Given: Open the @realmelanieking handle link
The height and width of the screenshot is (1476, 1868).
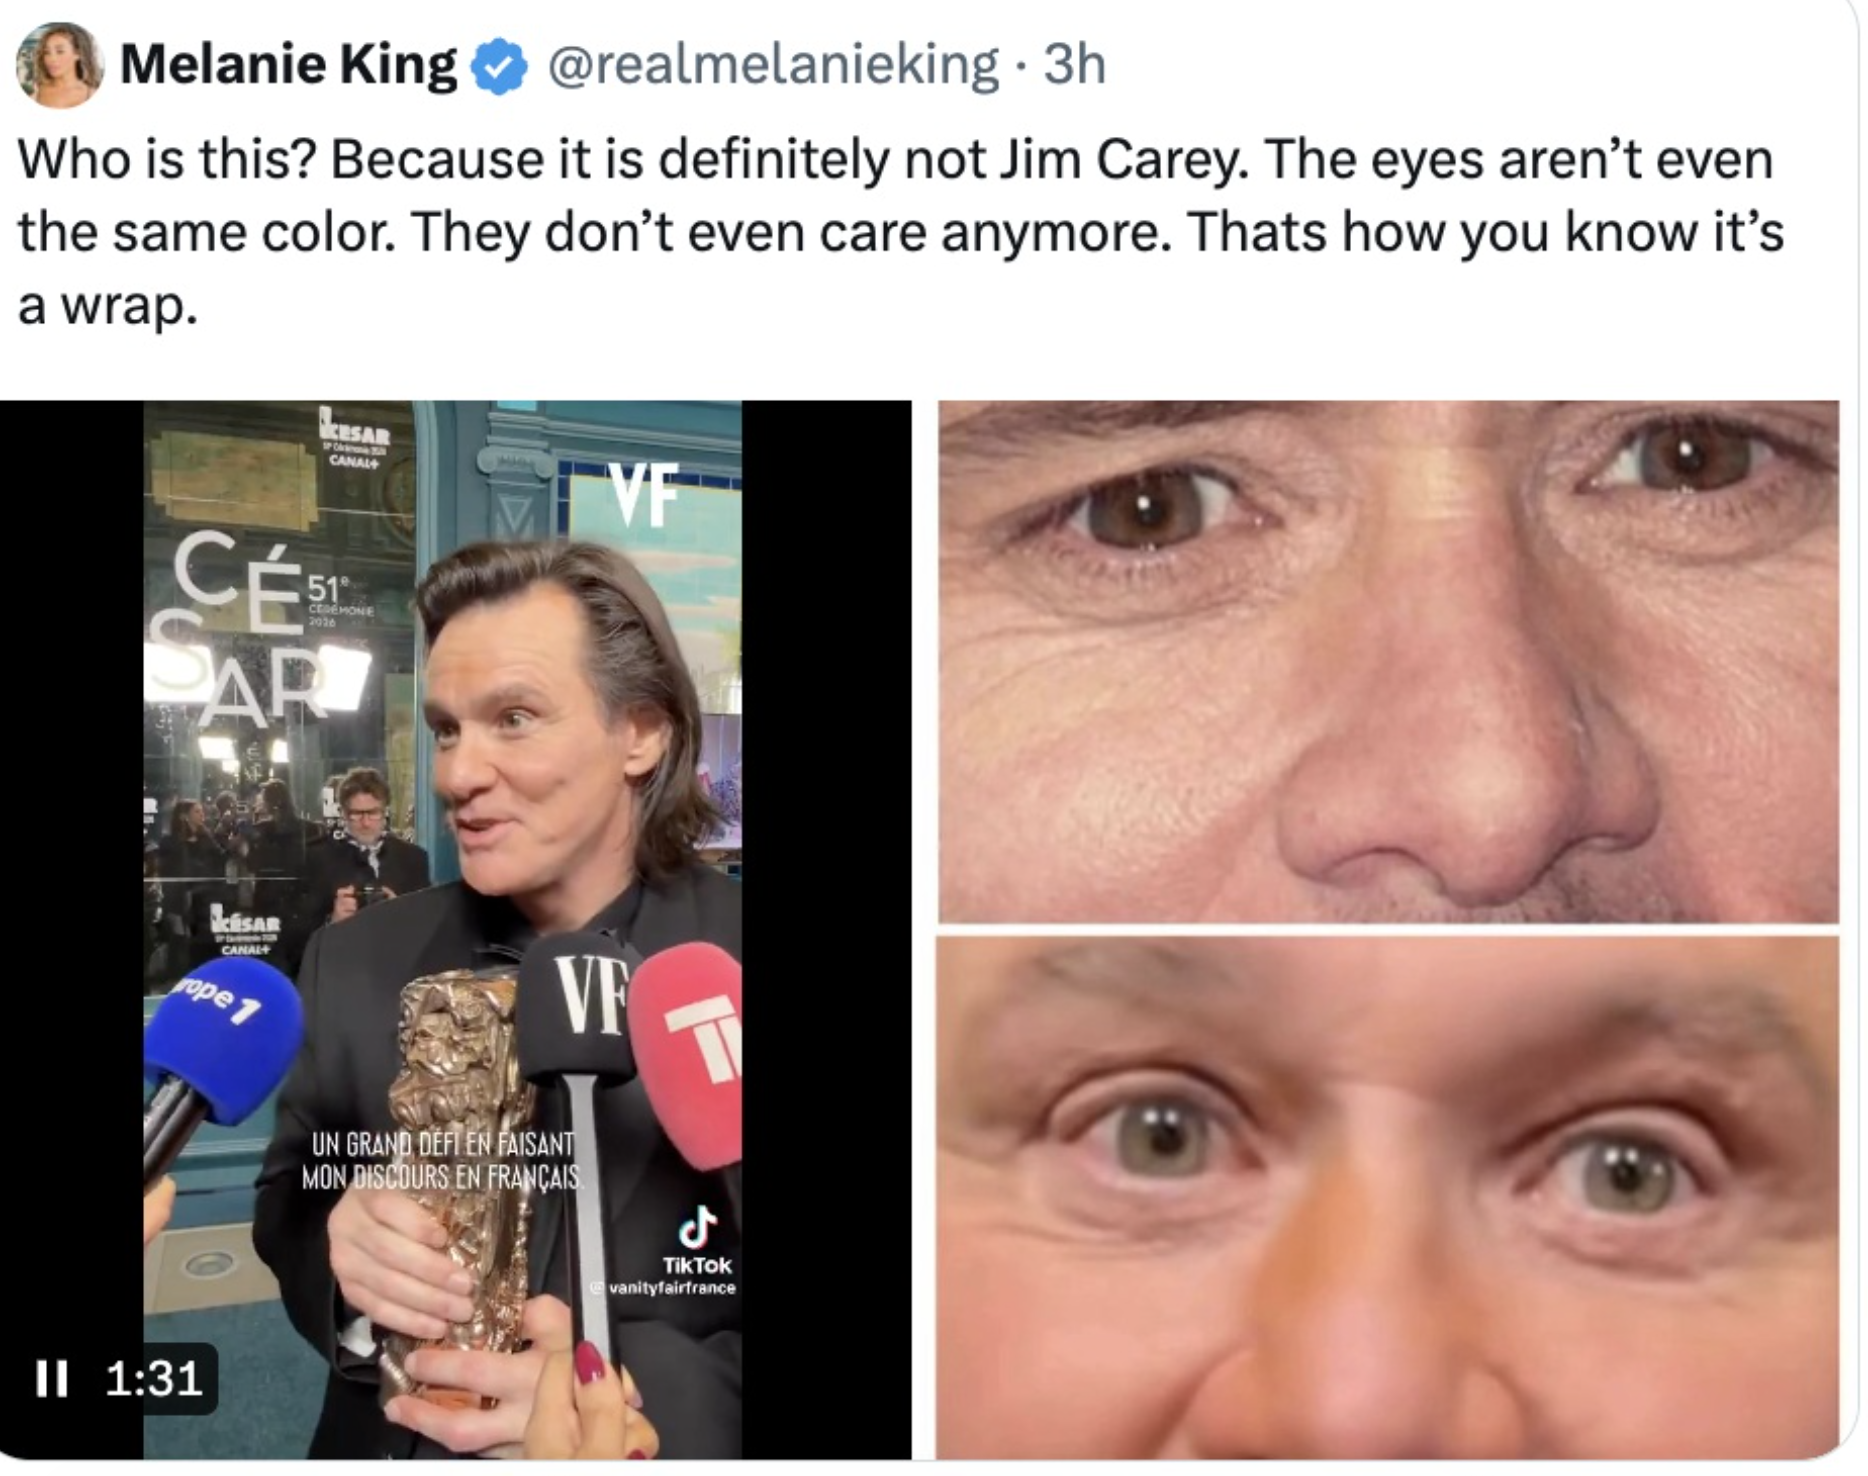Looking at the screenshot, I should point(772,66).
